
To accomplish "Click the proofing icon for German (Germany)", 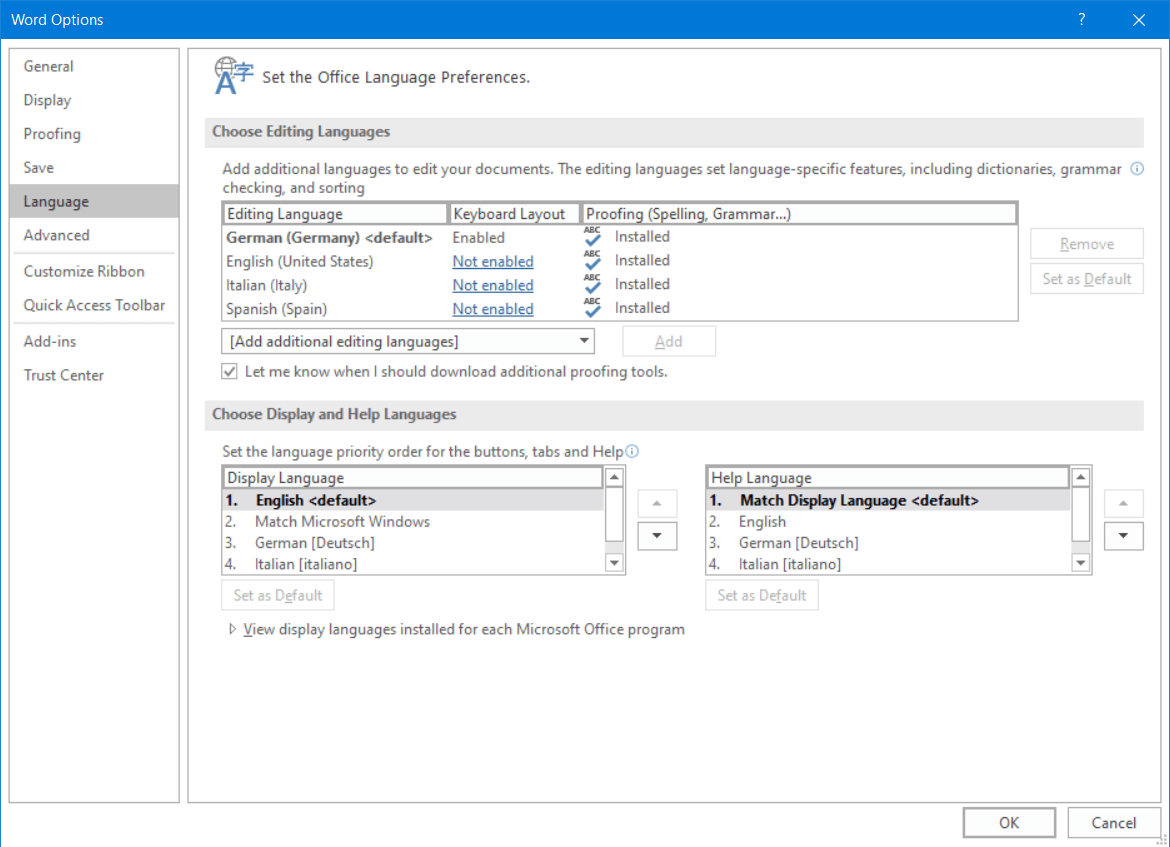I will (593, 237).
